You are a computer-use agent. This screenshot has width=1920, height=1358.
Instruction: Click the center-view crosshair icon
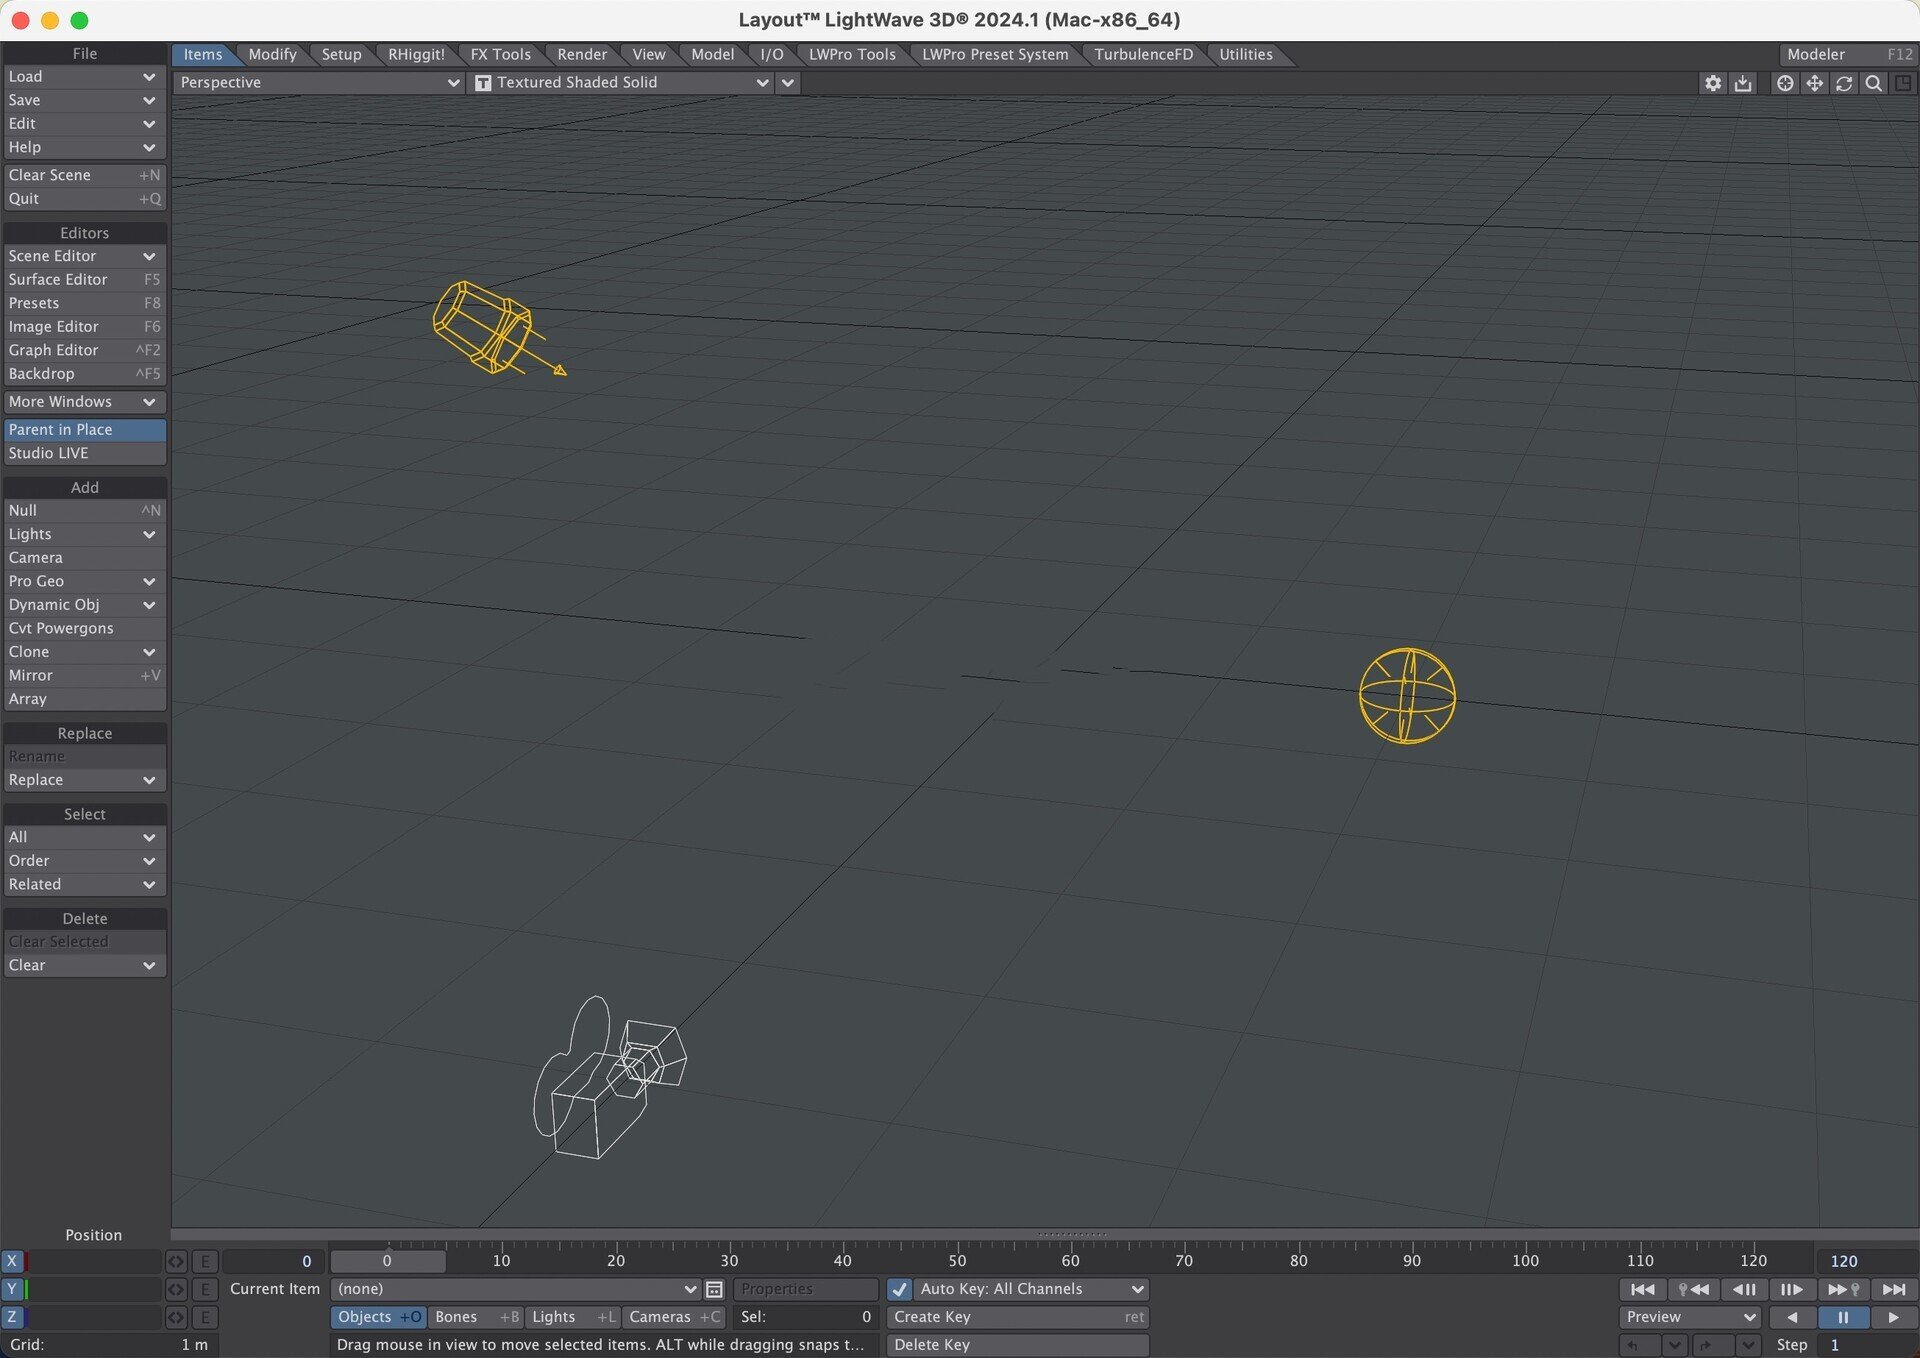pyautogui.click(x=1784, y=83)
